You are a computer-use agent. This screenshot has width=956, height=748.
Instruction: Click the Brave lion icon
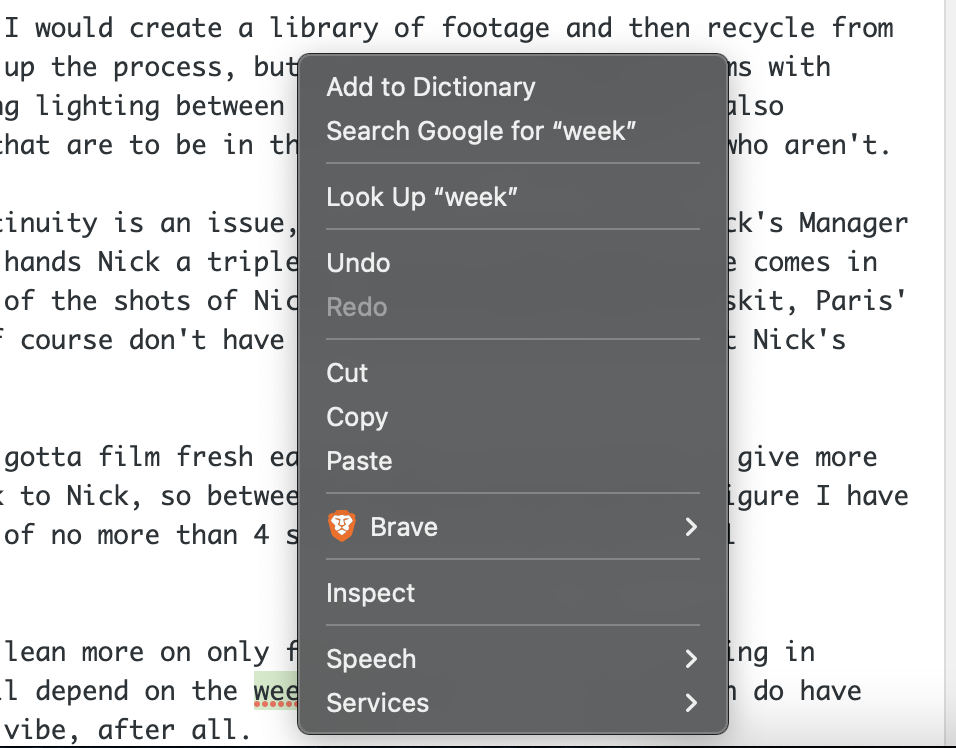coord(342,526)
